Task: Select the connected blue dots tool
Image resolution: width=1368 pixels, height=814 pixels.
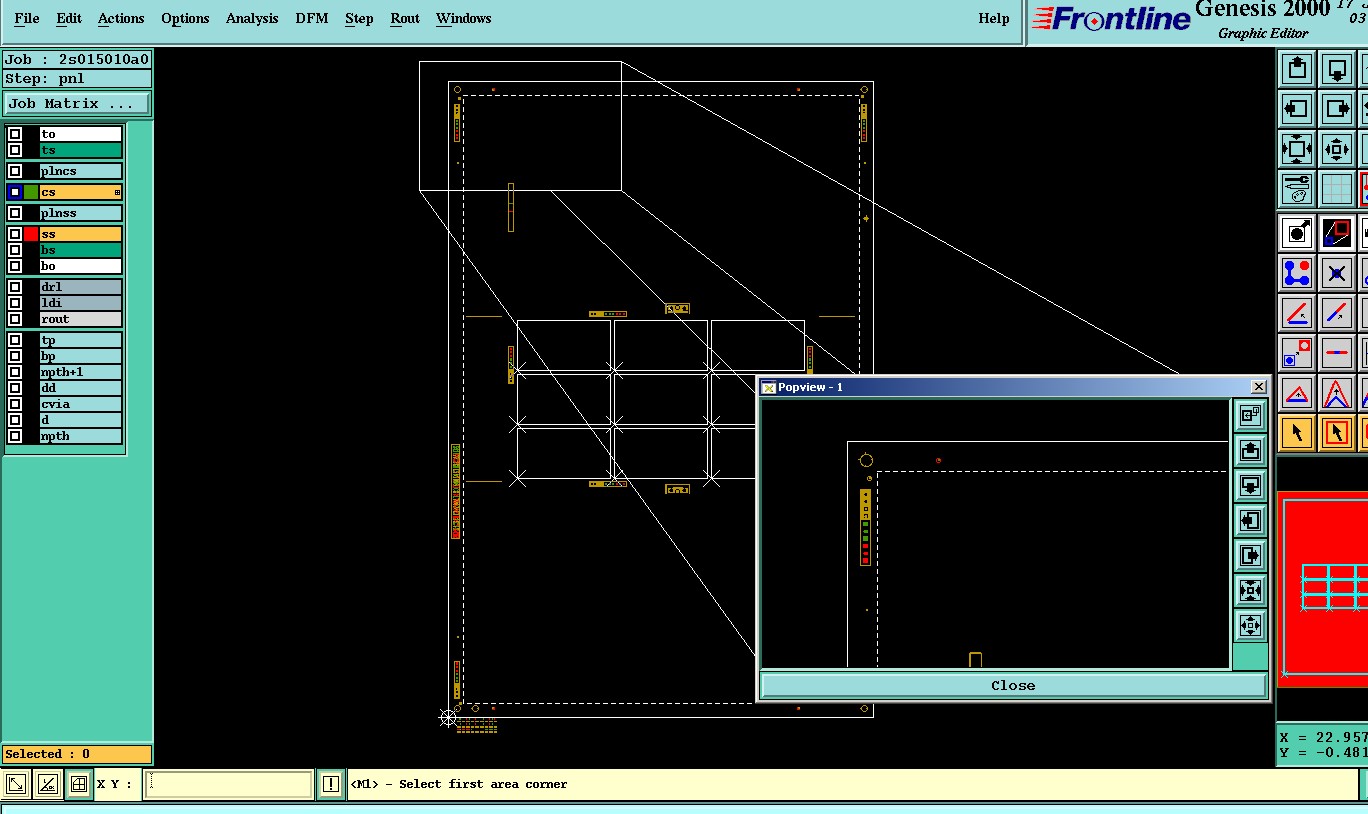Action: point(1297,273)
